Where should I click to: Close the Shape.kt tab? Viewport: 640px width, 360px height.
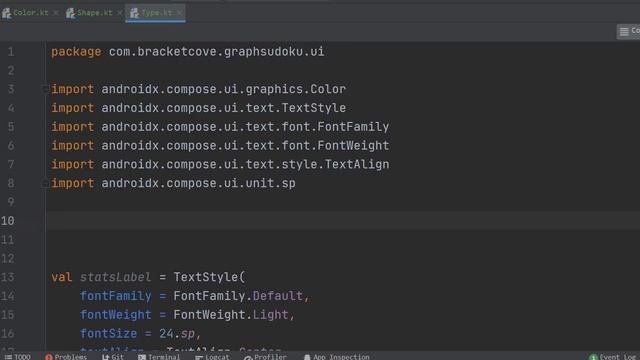pyautogui.click(x=120, y=13)
